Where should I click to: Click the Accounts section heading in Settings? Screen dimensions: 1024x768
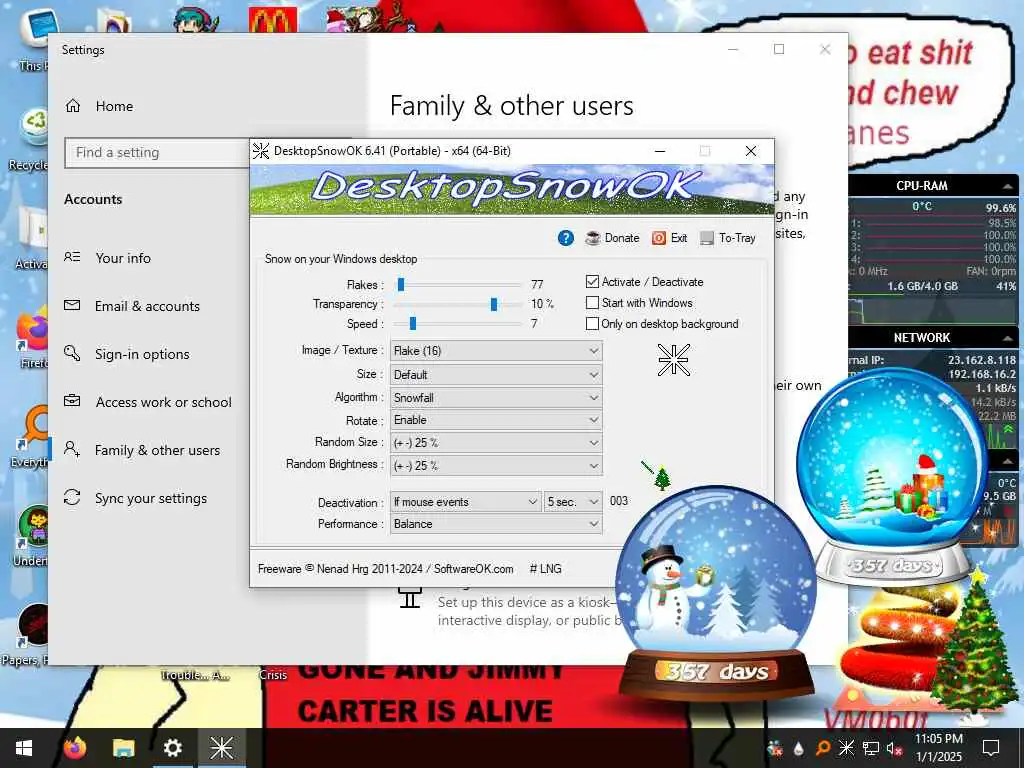point(93,199)
